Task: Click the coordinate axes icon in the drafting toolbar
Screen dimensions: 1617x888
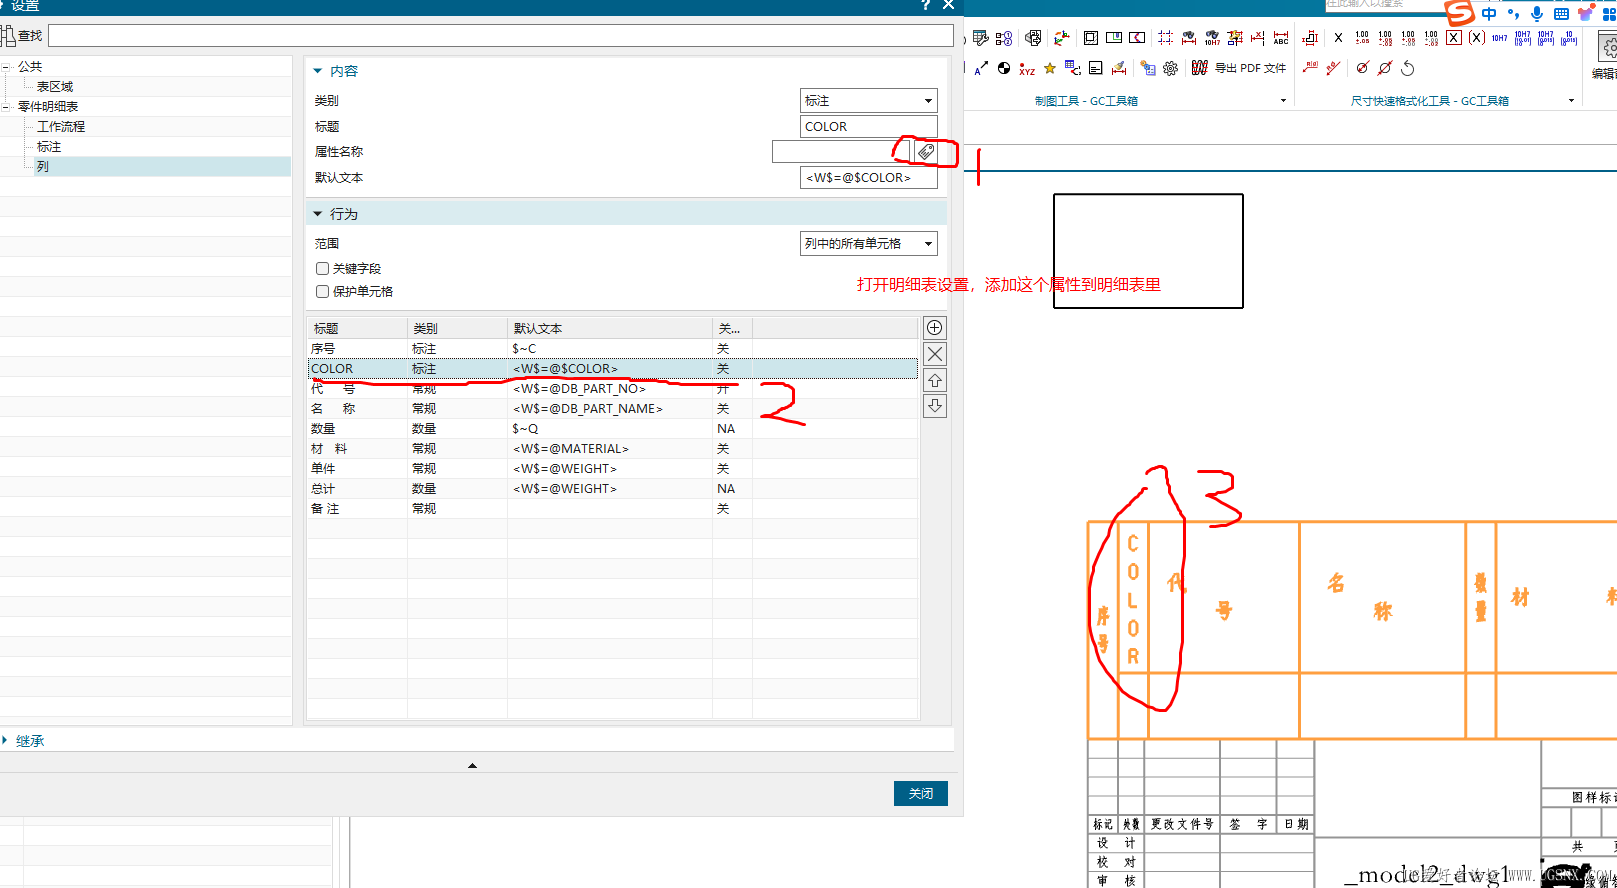Action: pyautogui.click(x=1061, y=38)
